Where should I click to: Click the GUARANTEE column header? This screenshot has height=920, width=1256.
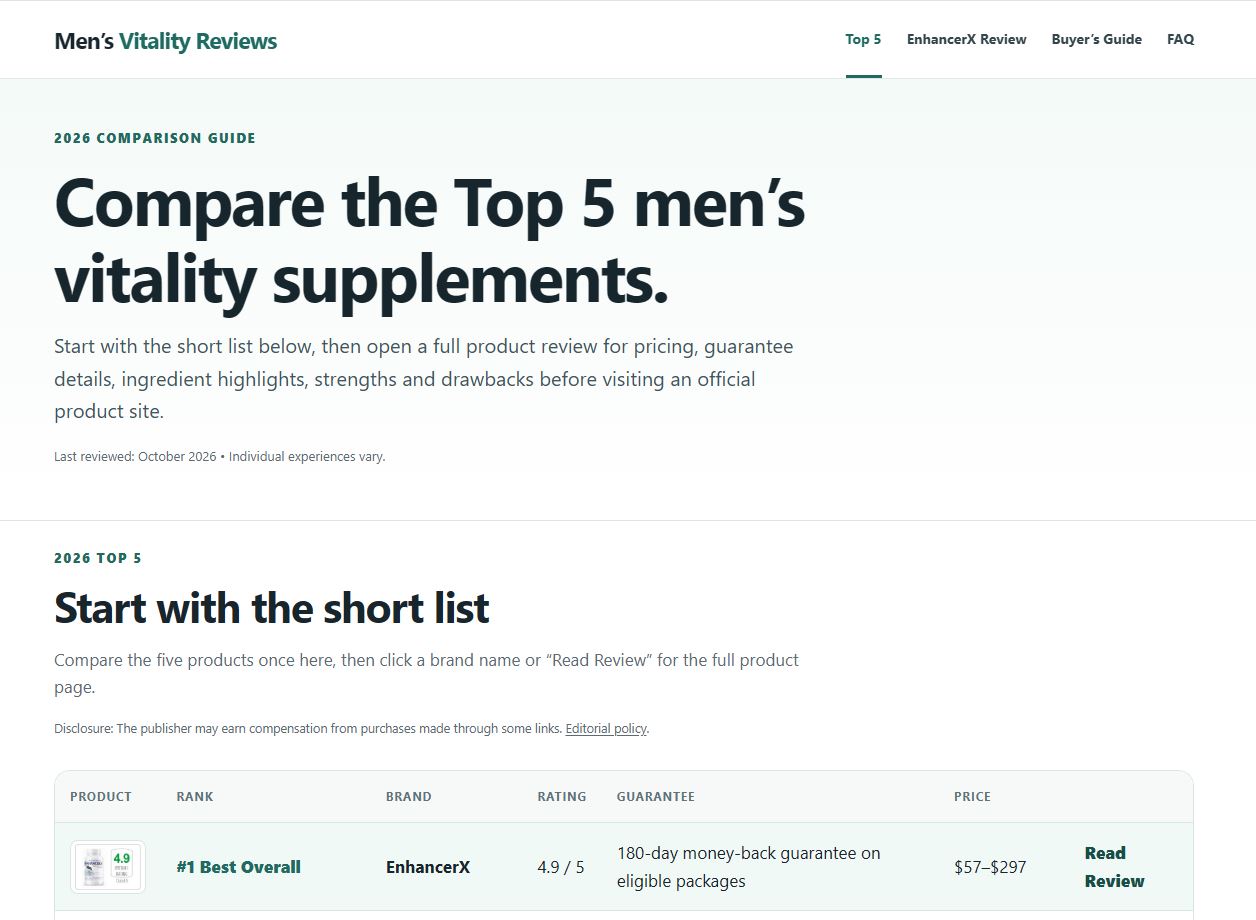pos(655,797)
